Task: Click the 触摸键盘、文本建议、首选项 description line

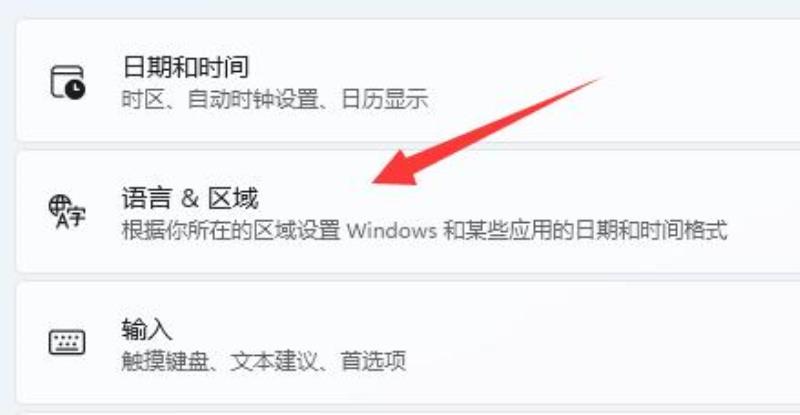Action: coord(264,361)
